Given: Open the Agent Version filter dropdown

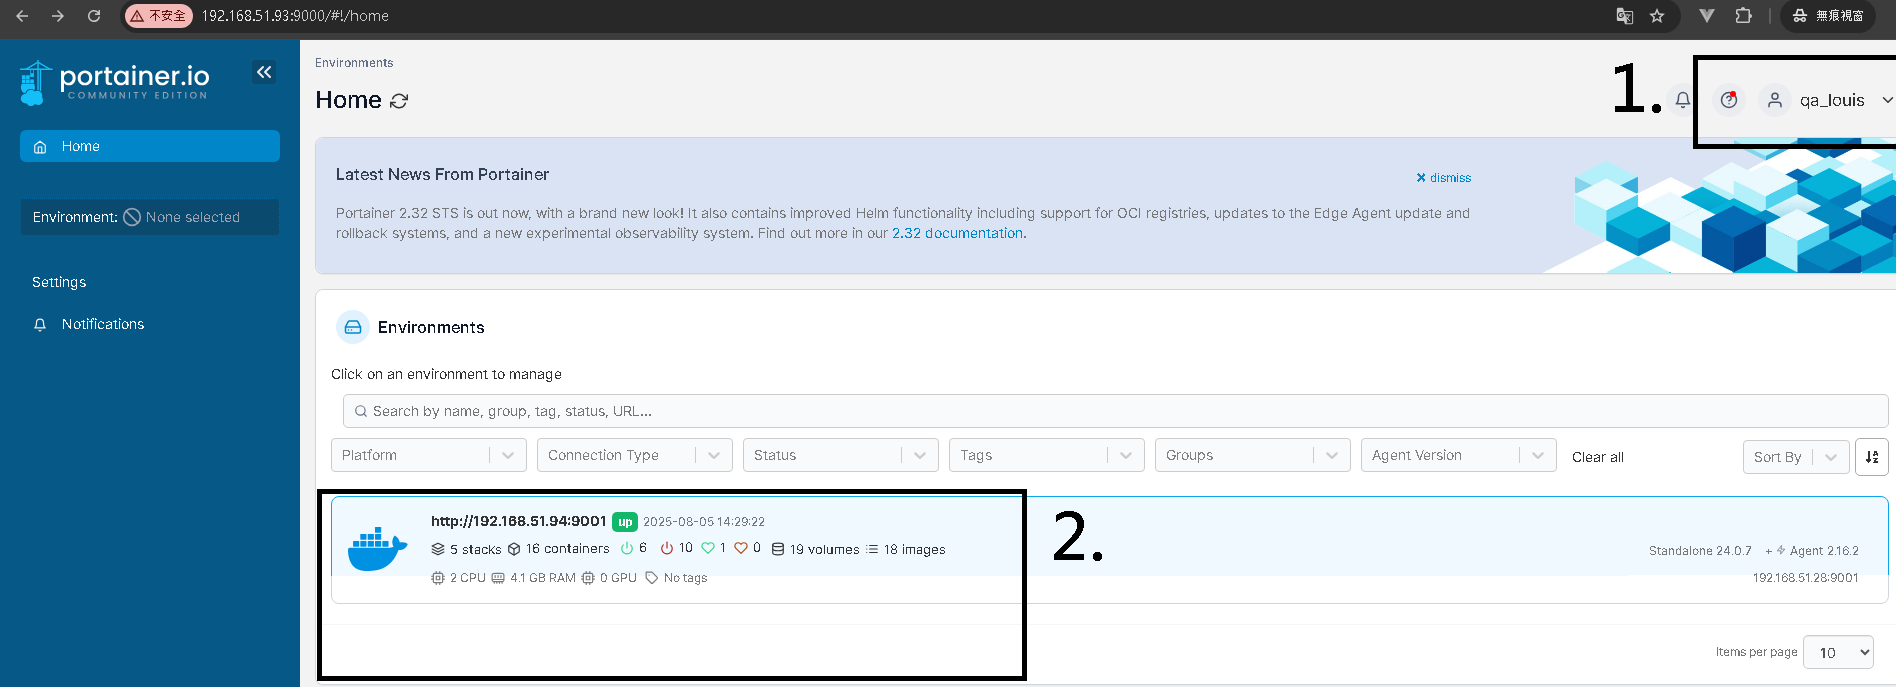Looking at the screenshot, I should click(1459, 456).
